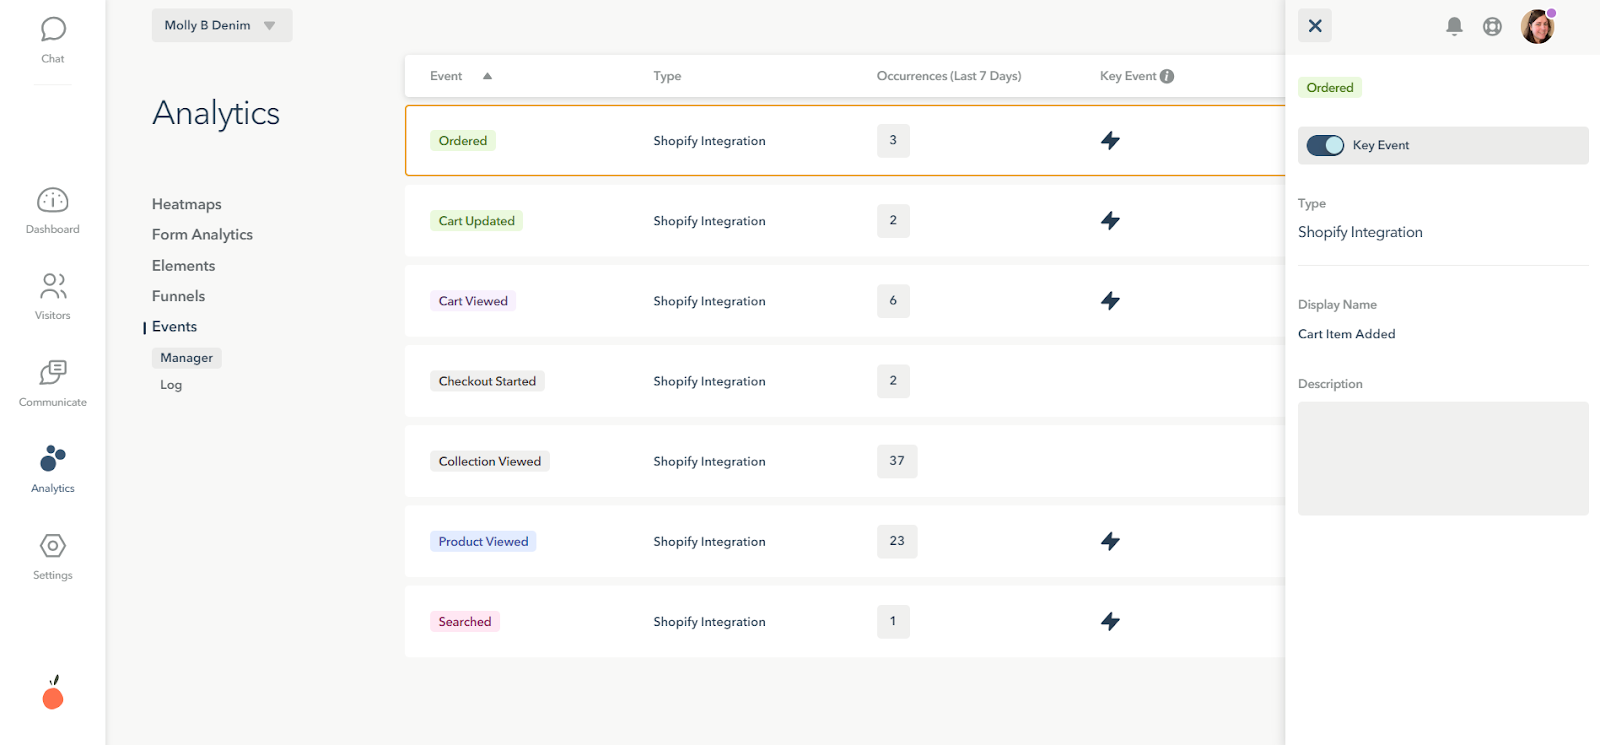The height and width of the screenshot is (745, 1600).
Task: Open the user profile avatar
Action: click(1538, 27)
